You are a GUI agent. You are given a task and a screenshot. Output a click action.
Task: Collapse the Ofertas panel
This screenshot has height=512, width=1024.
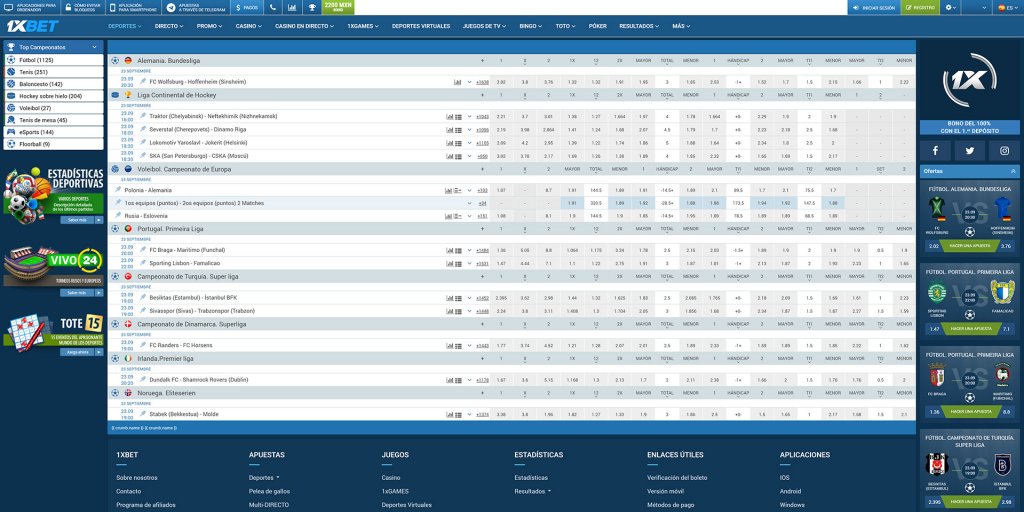pyautogui.click(x=1014, y=170)
